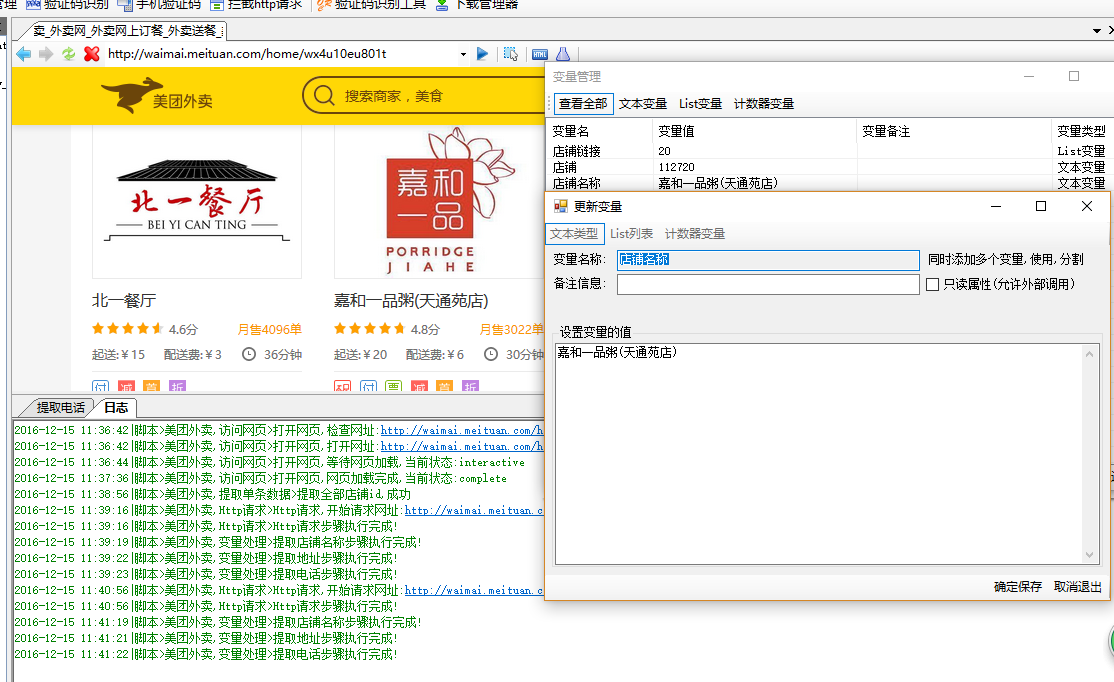Viewport: 1114px width, 682px height.
Task: Open the Http request URL logged at 11:39:16
Action: (474, 511)
